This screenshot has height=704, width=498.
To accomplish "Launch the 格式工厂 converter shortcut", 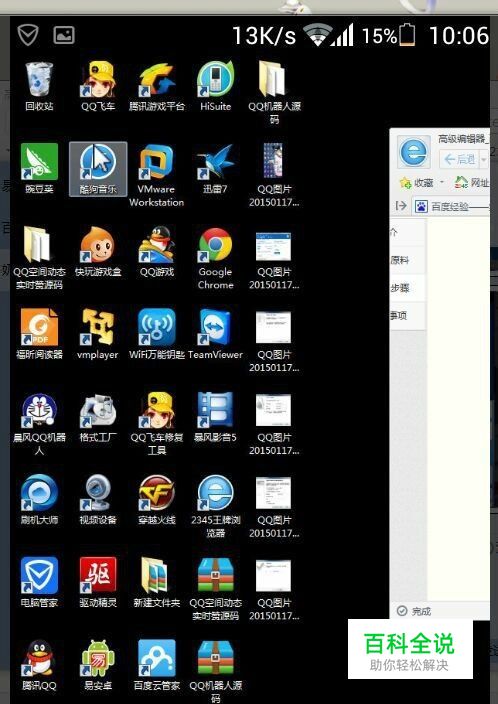I will click(98, 417).
